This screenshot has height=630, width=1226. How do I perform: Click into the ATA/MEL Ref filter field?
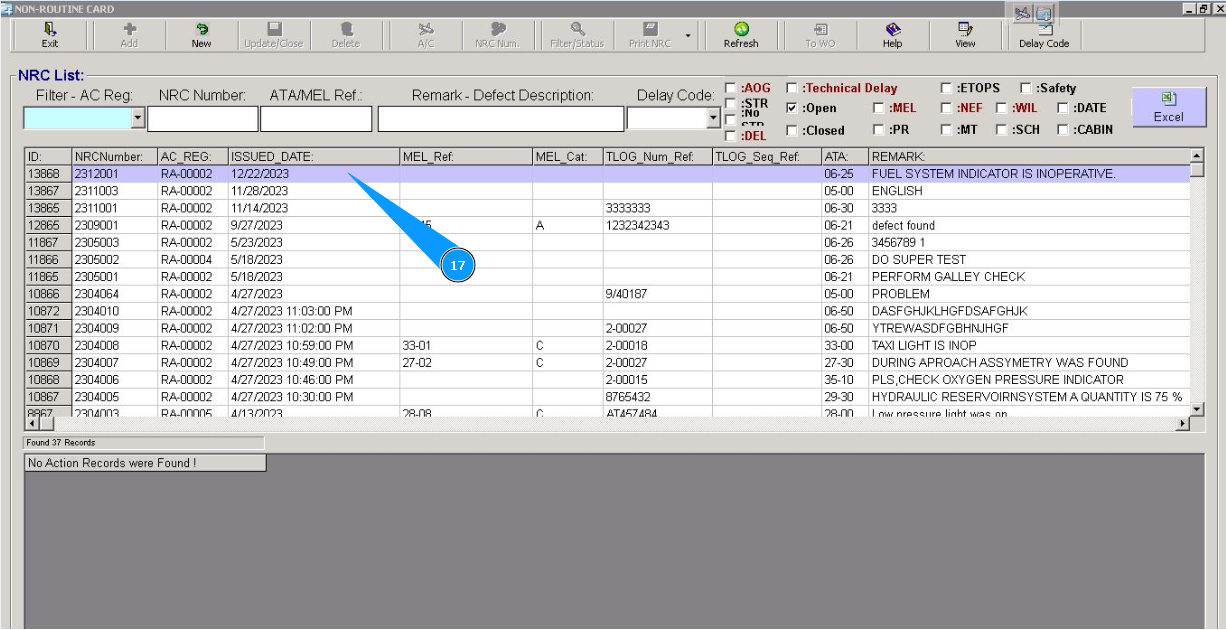316,119
